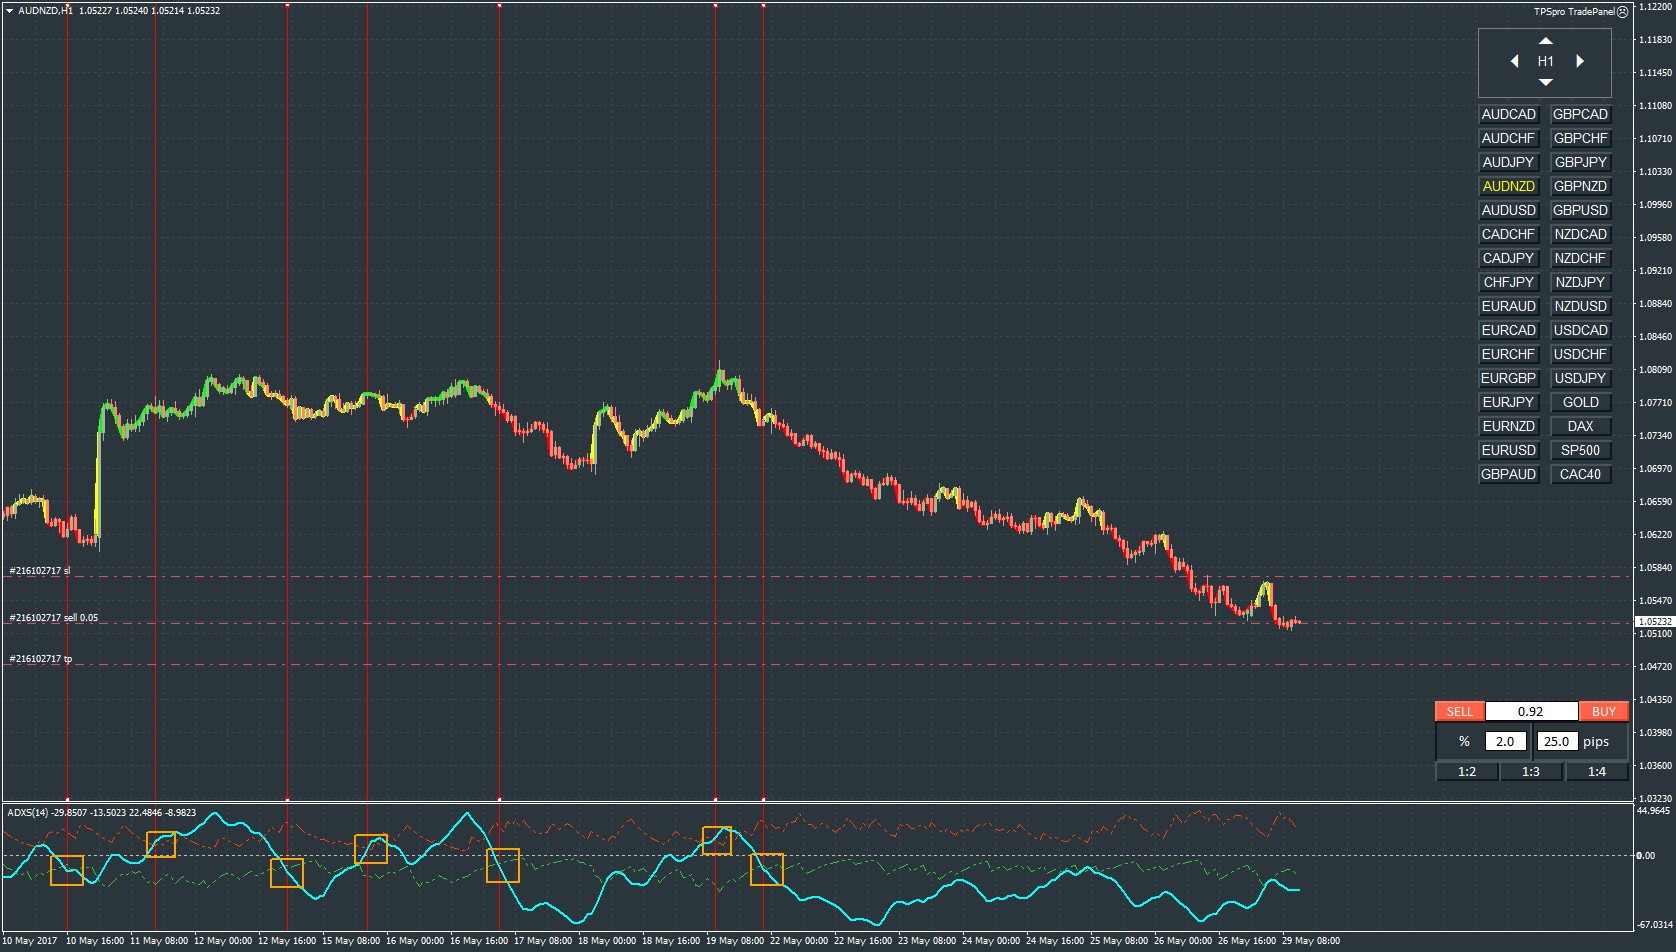Viewport: 1676px width, 952px height.
Task: Click the risk percent field 2.0
Action: 1505,741
